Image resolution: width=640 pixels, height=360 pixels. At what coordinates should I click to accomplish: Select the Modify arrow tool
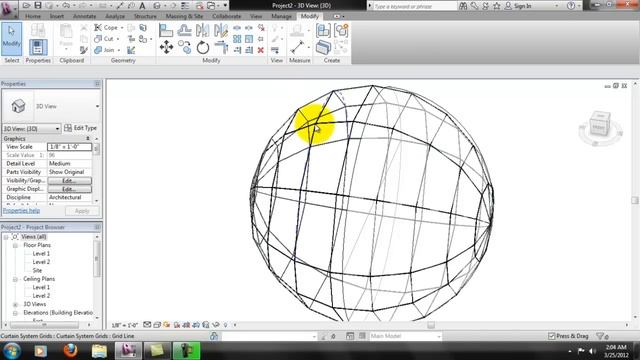click(x=11, y=39)
